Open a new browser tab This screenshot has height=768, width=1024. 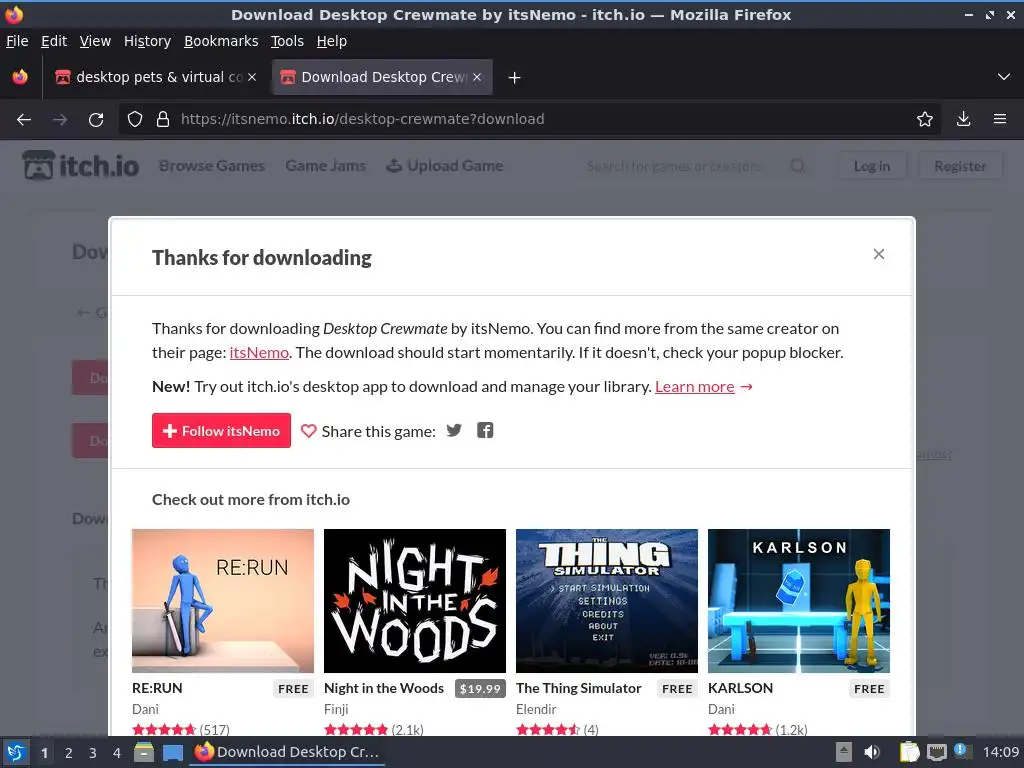515,78
